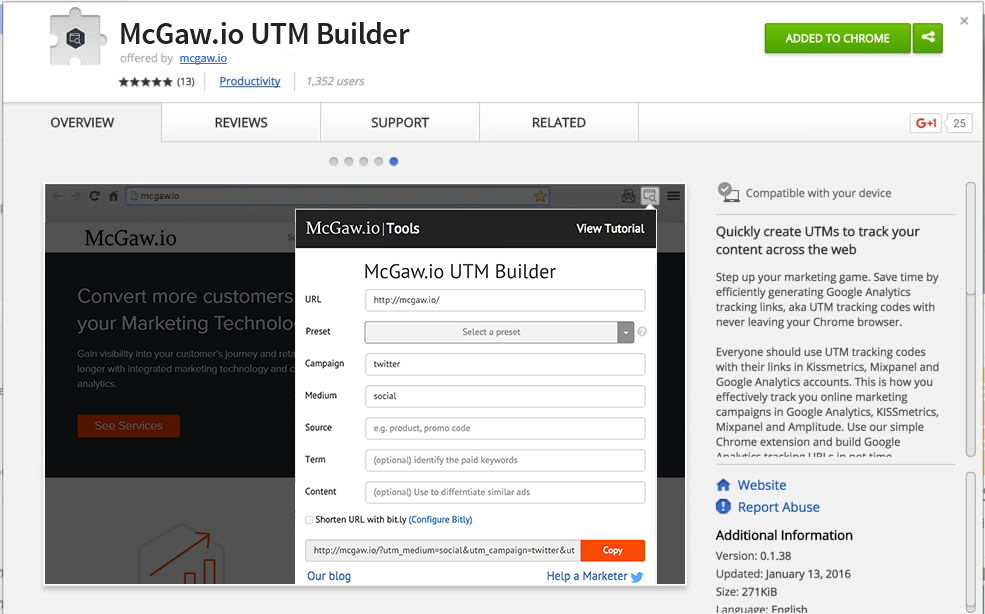Click the printer-like extension icon in preview toolbar
985x614 pixels.
628,195
